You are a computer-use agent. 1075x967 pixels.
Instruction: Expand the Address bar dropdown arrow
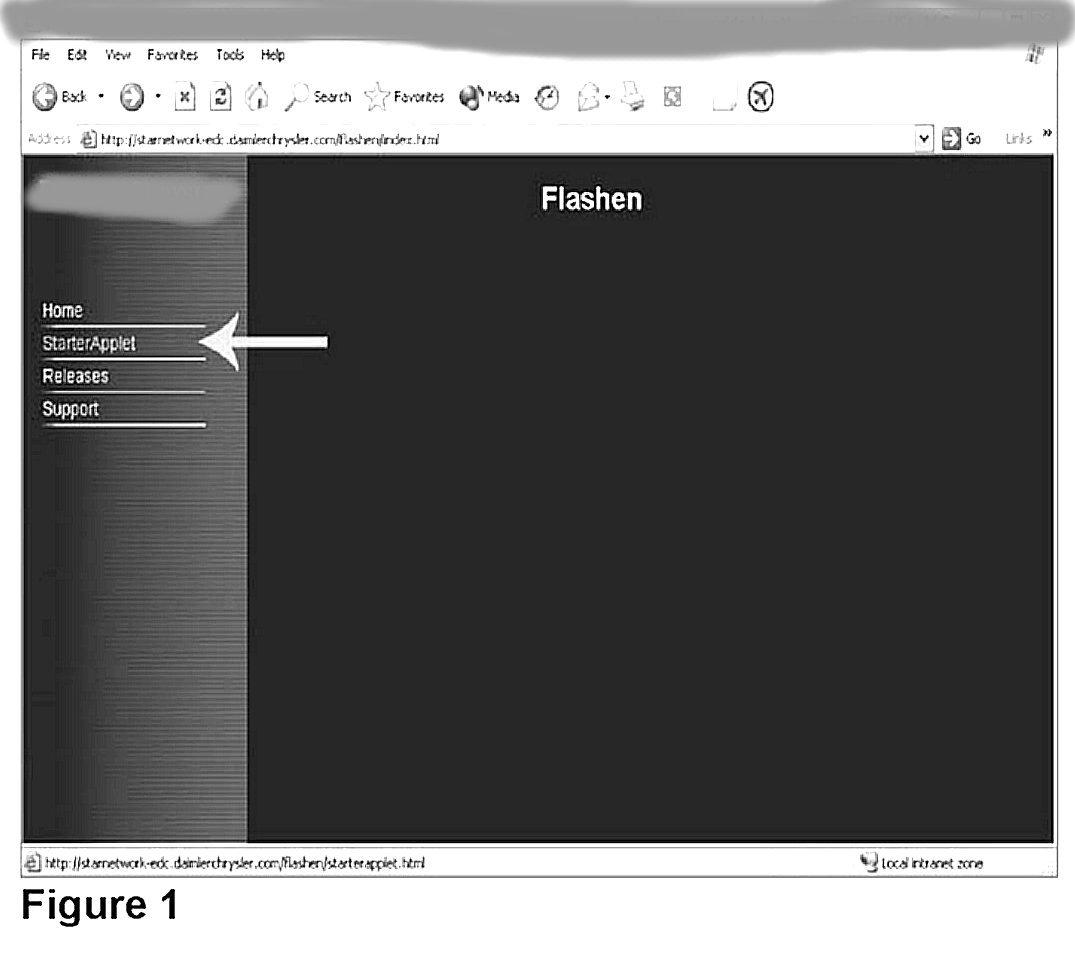[x=925, y=139]
